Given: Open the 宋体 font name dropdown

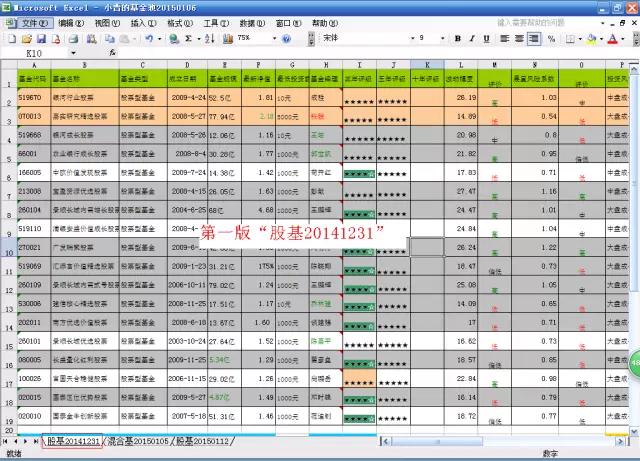Looking at the screenshot, I should tap(413, 38).
